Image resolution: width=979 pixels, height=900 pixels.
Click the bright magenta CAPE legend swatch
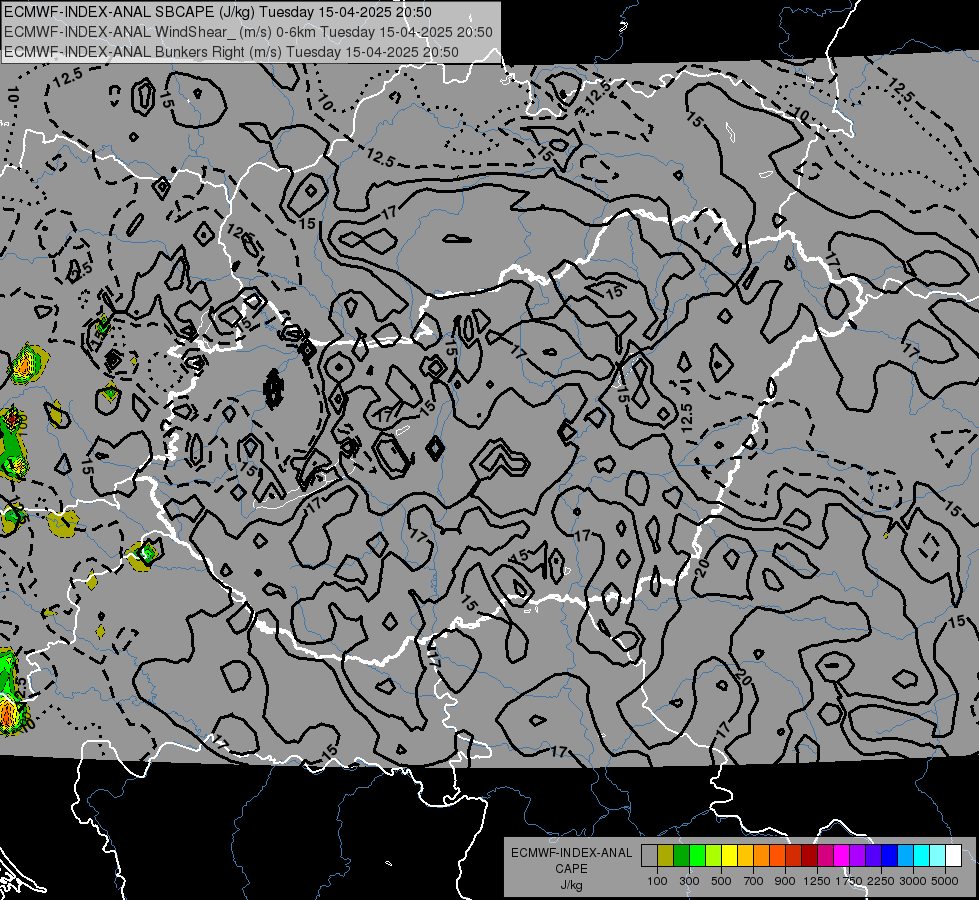click(842, 856)
